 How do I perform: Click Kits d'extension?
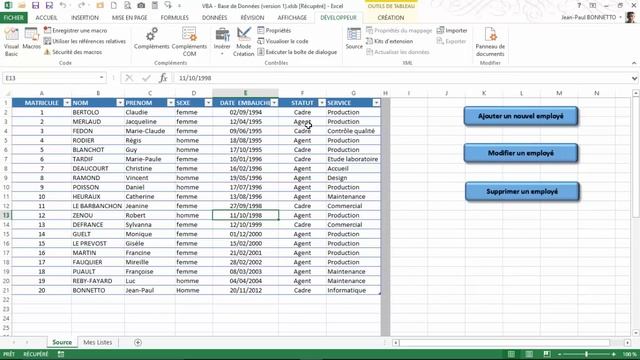(390, 41)
